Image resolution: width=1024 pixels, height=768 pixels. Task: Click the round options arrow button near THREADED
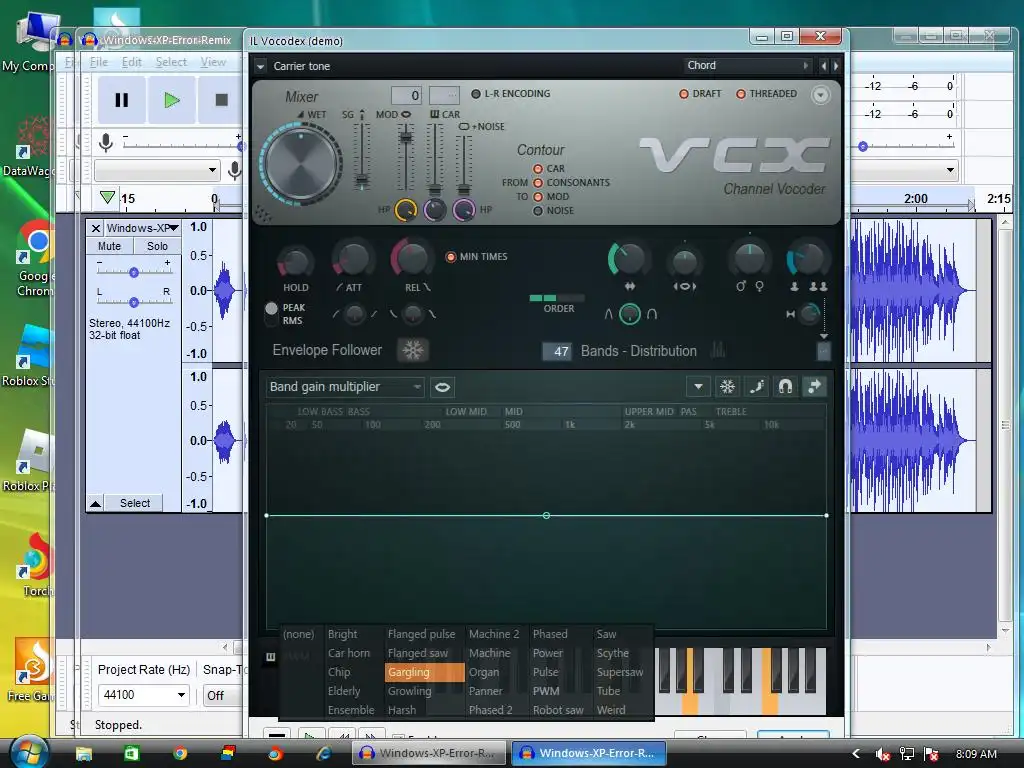click(x=820, y=95)
